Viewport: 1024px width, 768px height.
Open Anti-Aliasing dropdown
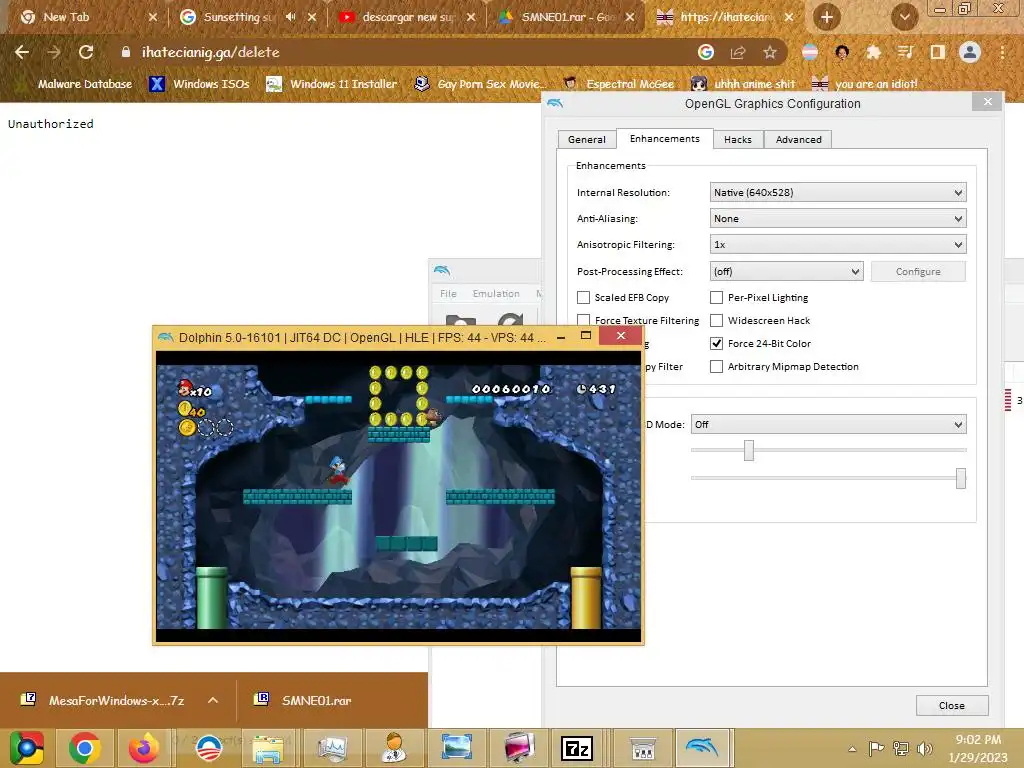pyautogui.click(x=838, y=219)
